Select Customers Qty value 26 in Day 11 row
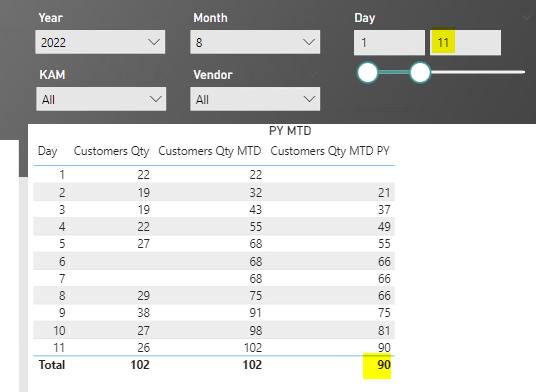This screenshot has width=536, height=392. (x=144, y=348)
